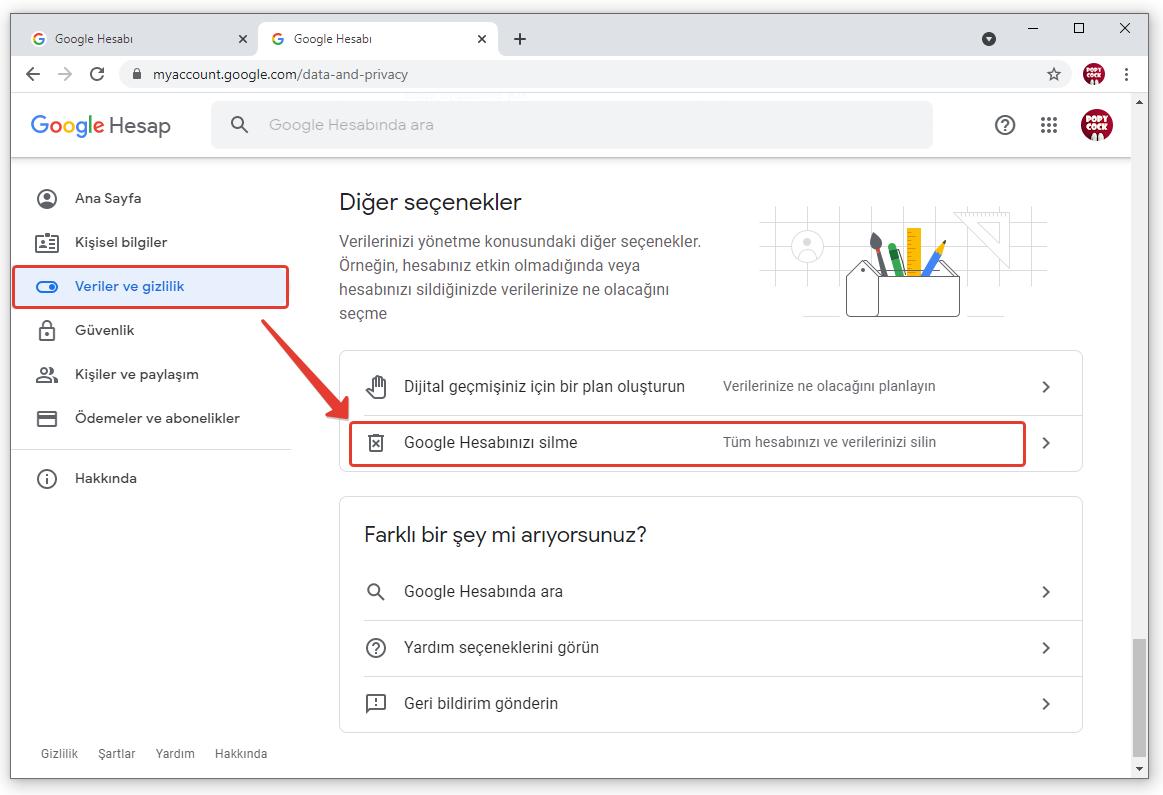Click the Gizlilik footer link
The image size is (1163, 795).
59,753
